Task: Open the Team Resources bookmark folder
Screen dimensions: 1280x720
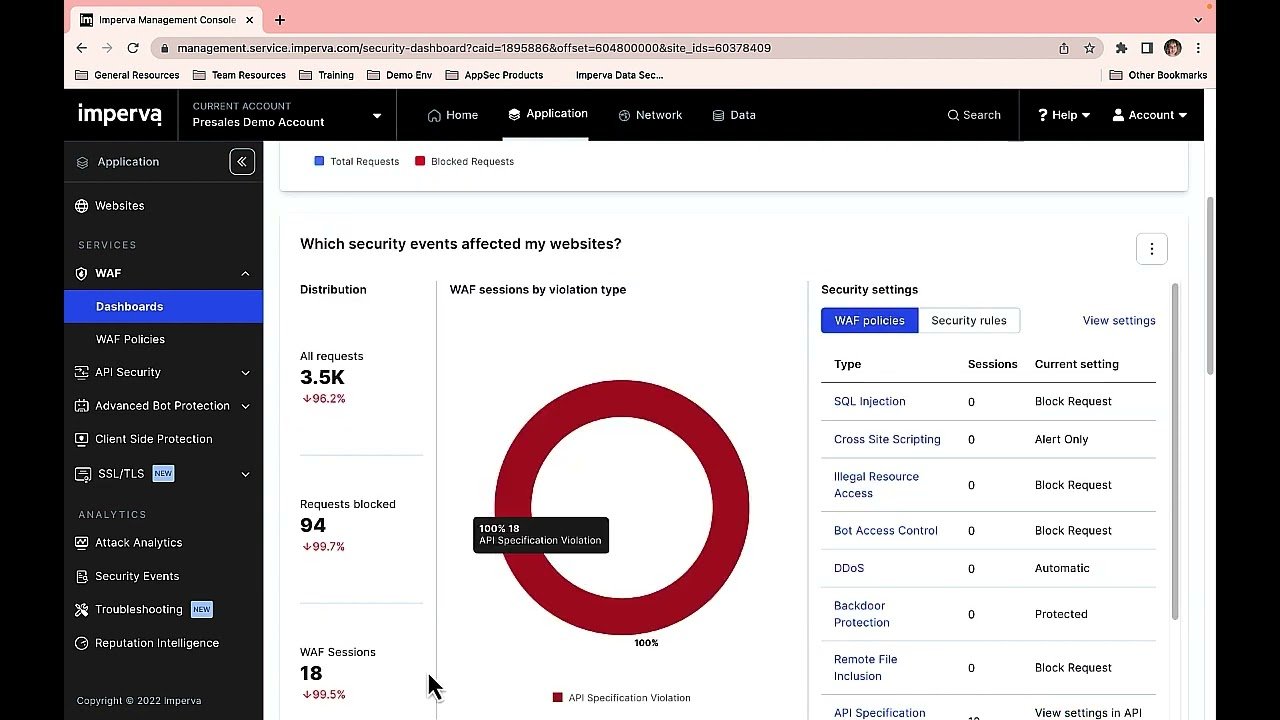Action: pyautogui.click(x=239, y=75)
